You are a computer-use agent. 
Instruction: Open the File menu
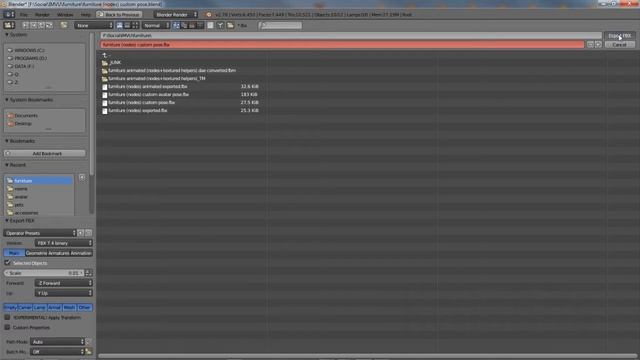24,14
